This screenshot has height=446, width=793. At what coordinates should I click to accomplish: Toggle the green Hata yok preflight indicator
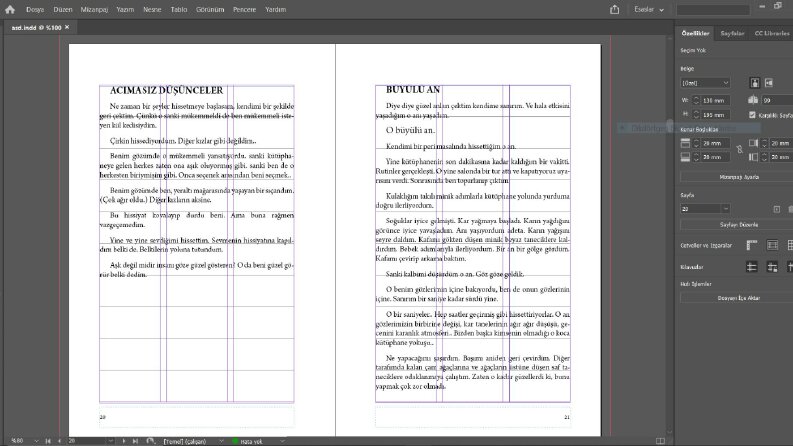click(236, 441)
